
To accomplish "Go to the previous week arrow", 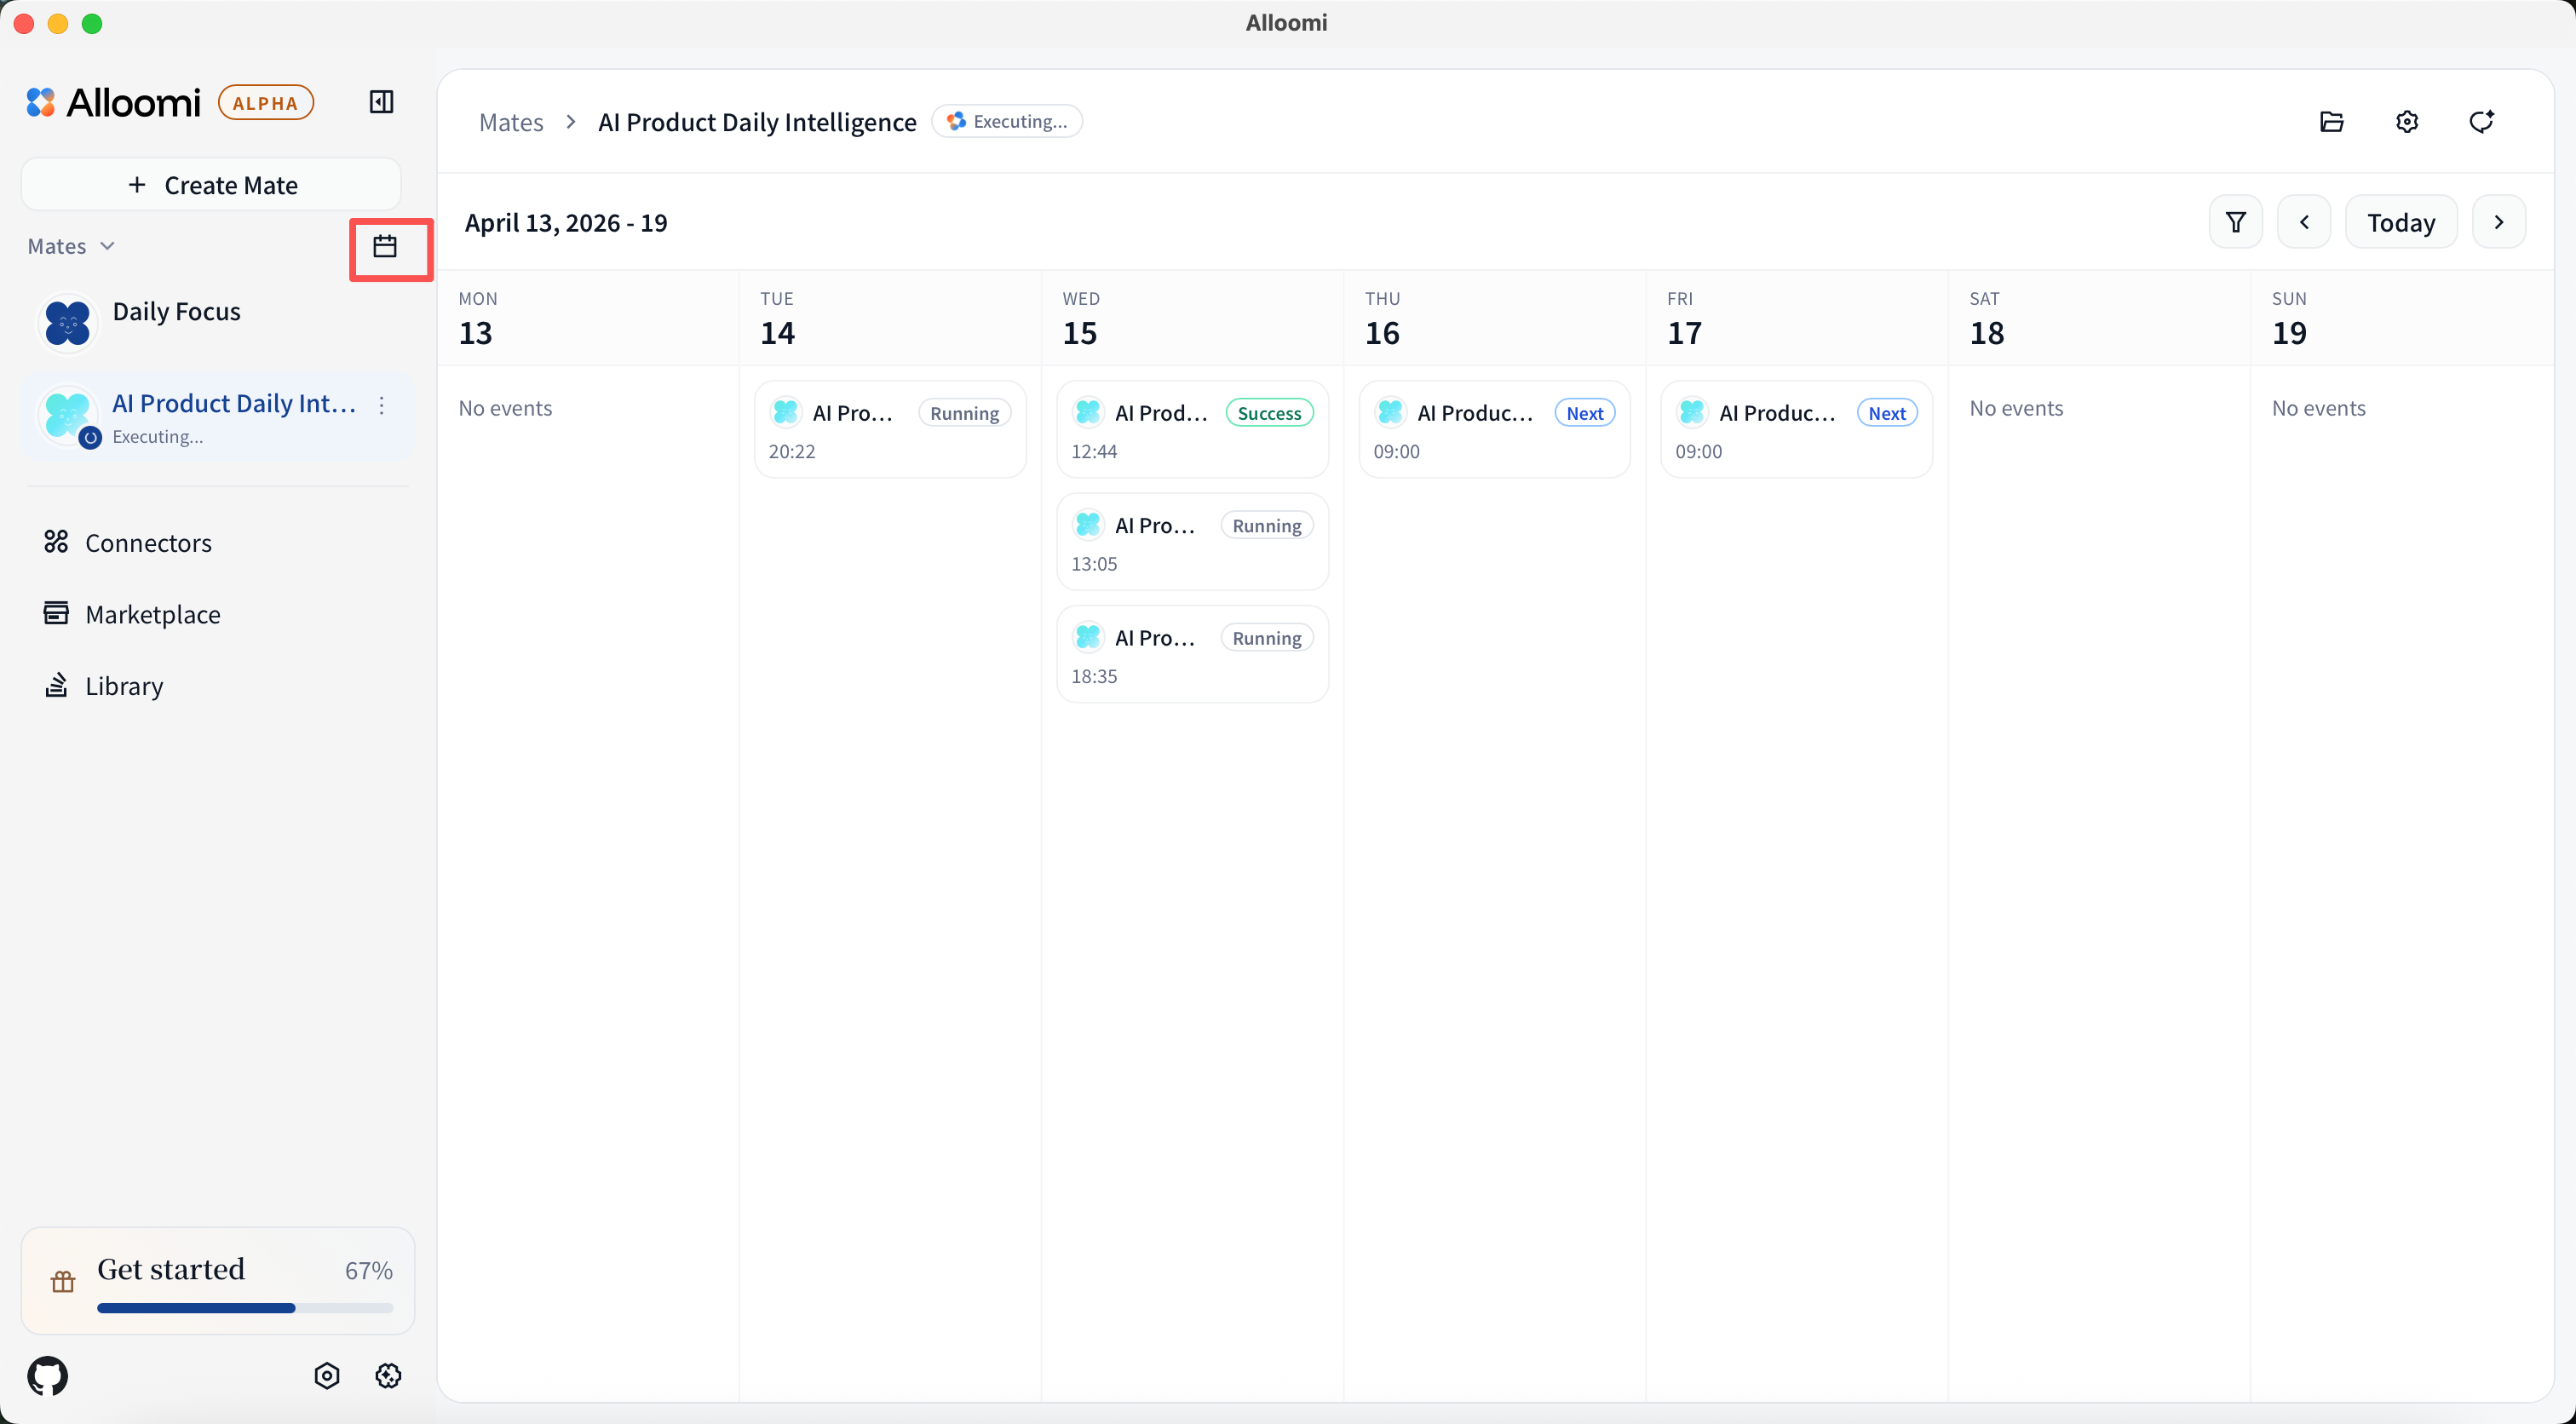I will pos(2303,222).
